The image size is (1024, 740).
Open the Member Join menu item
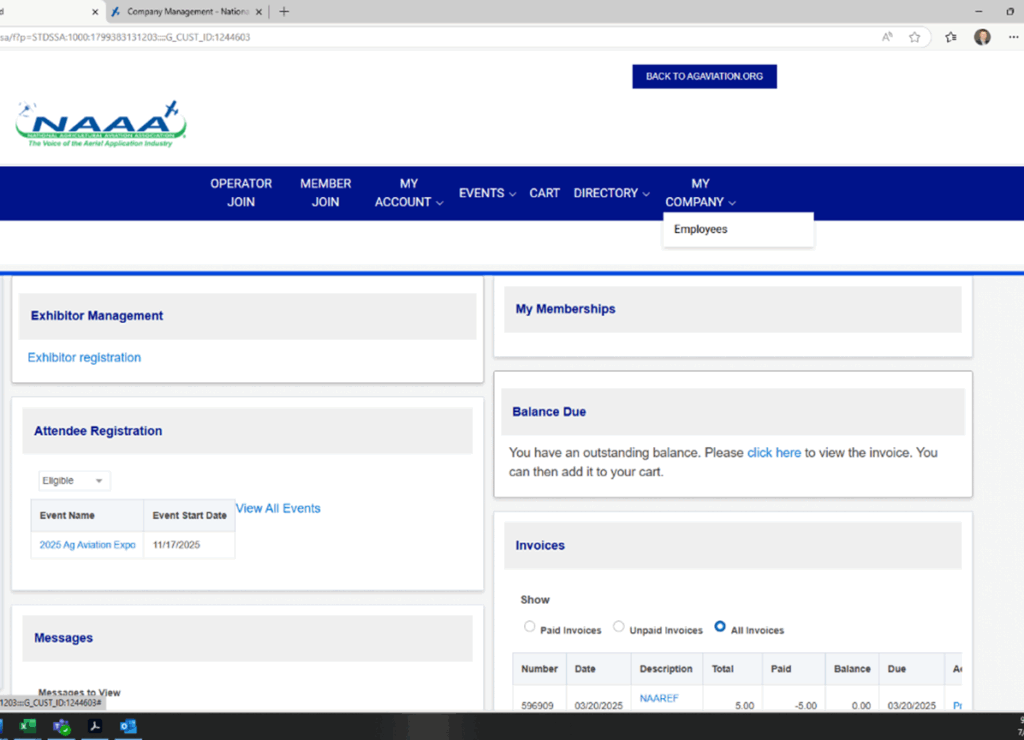[x=325, y=193]
